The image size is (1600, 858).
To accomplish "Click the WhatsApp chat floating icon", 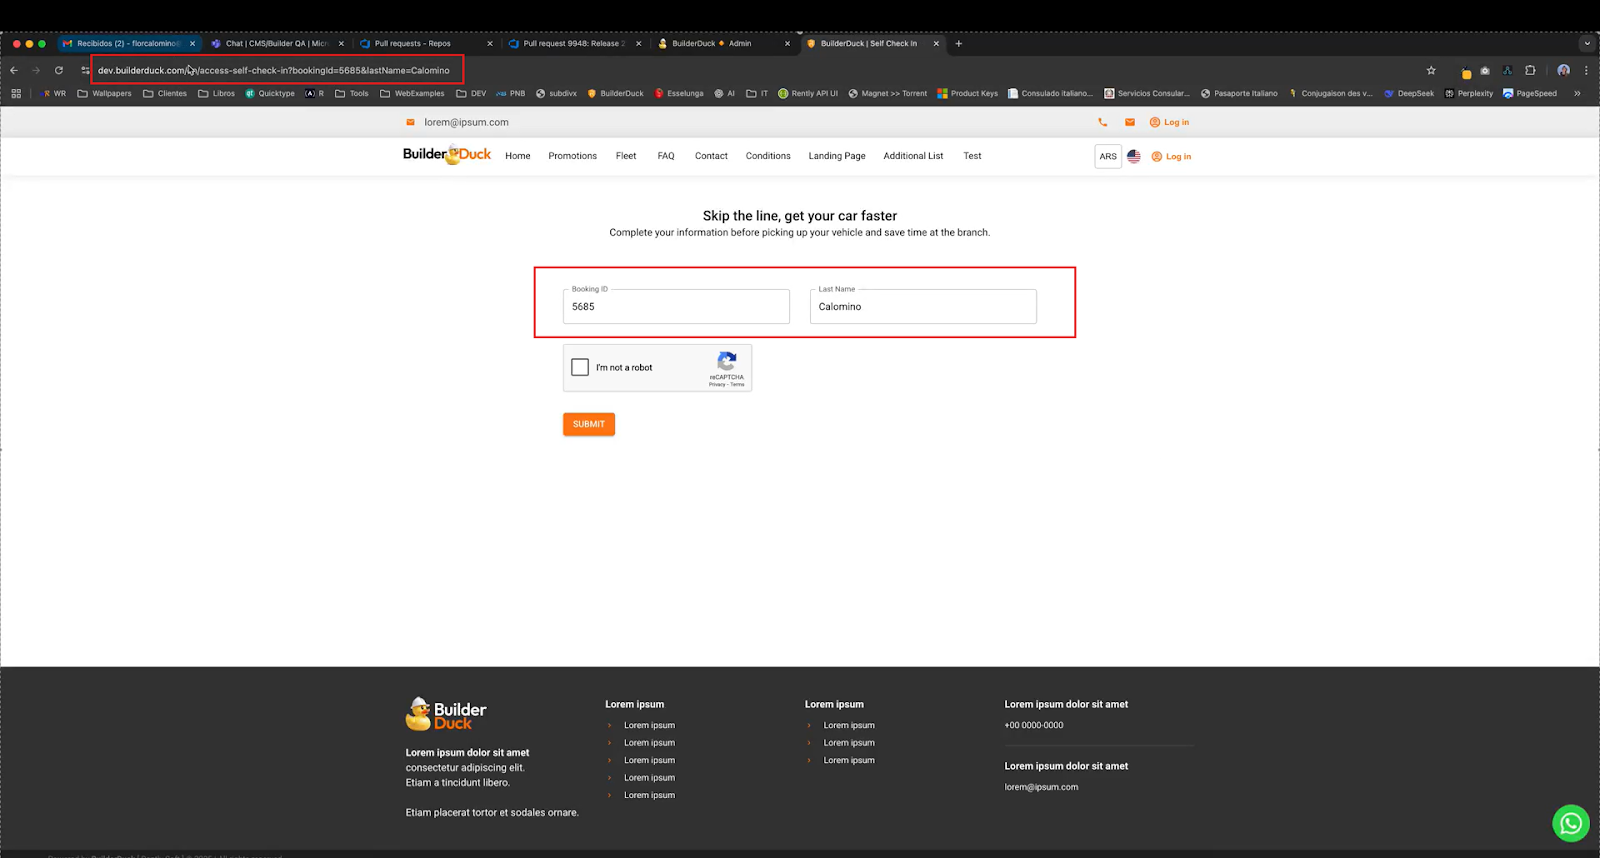I will pos(1570,823).
